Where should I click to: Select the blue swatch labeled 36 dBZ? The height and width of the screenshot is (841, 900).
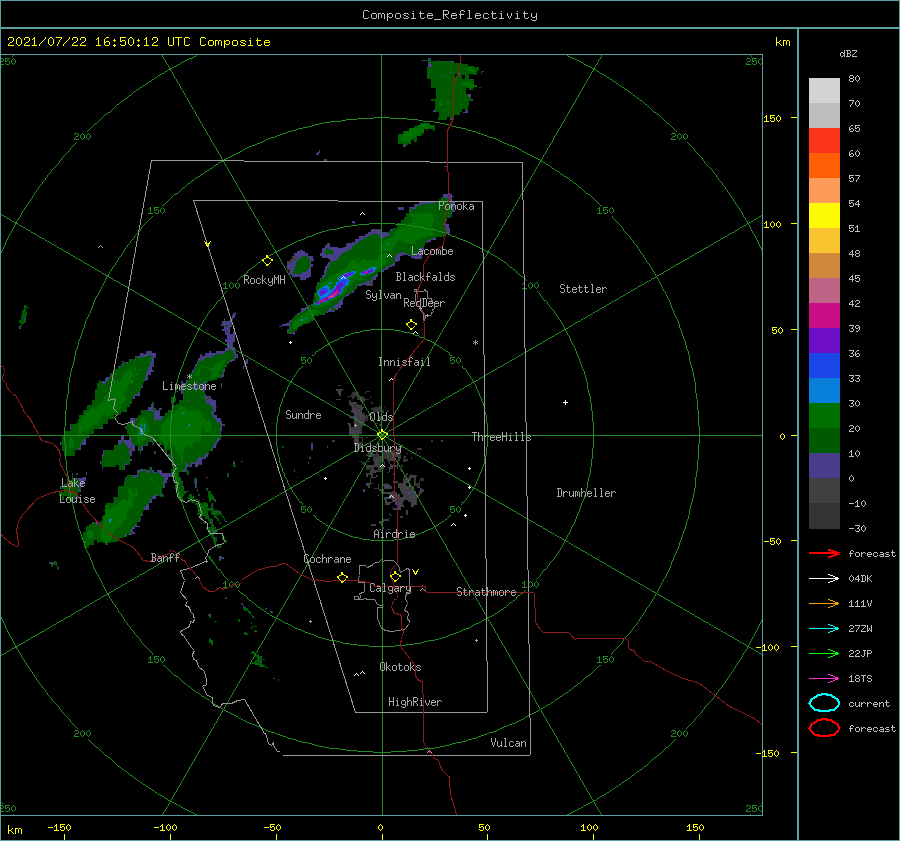pos(824,365)
